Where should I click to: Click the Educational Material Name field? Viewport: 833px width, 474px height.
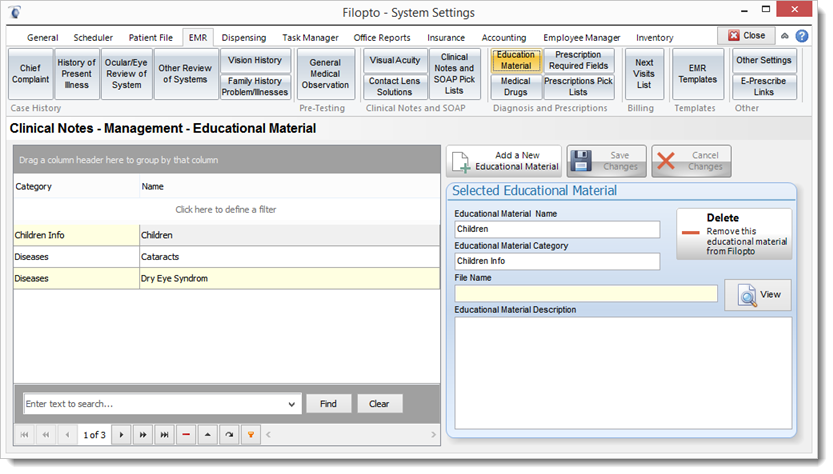click(557, 230)
